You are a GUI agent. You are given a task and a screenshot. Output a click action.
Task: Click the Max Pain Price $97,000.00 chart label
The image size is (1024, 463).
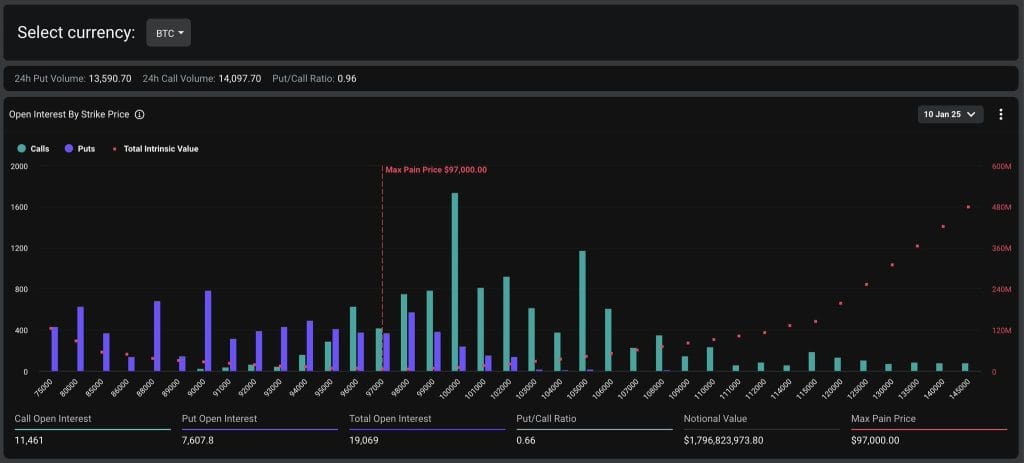pos(436,170)
